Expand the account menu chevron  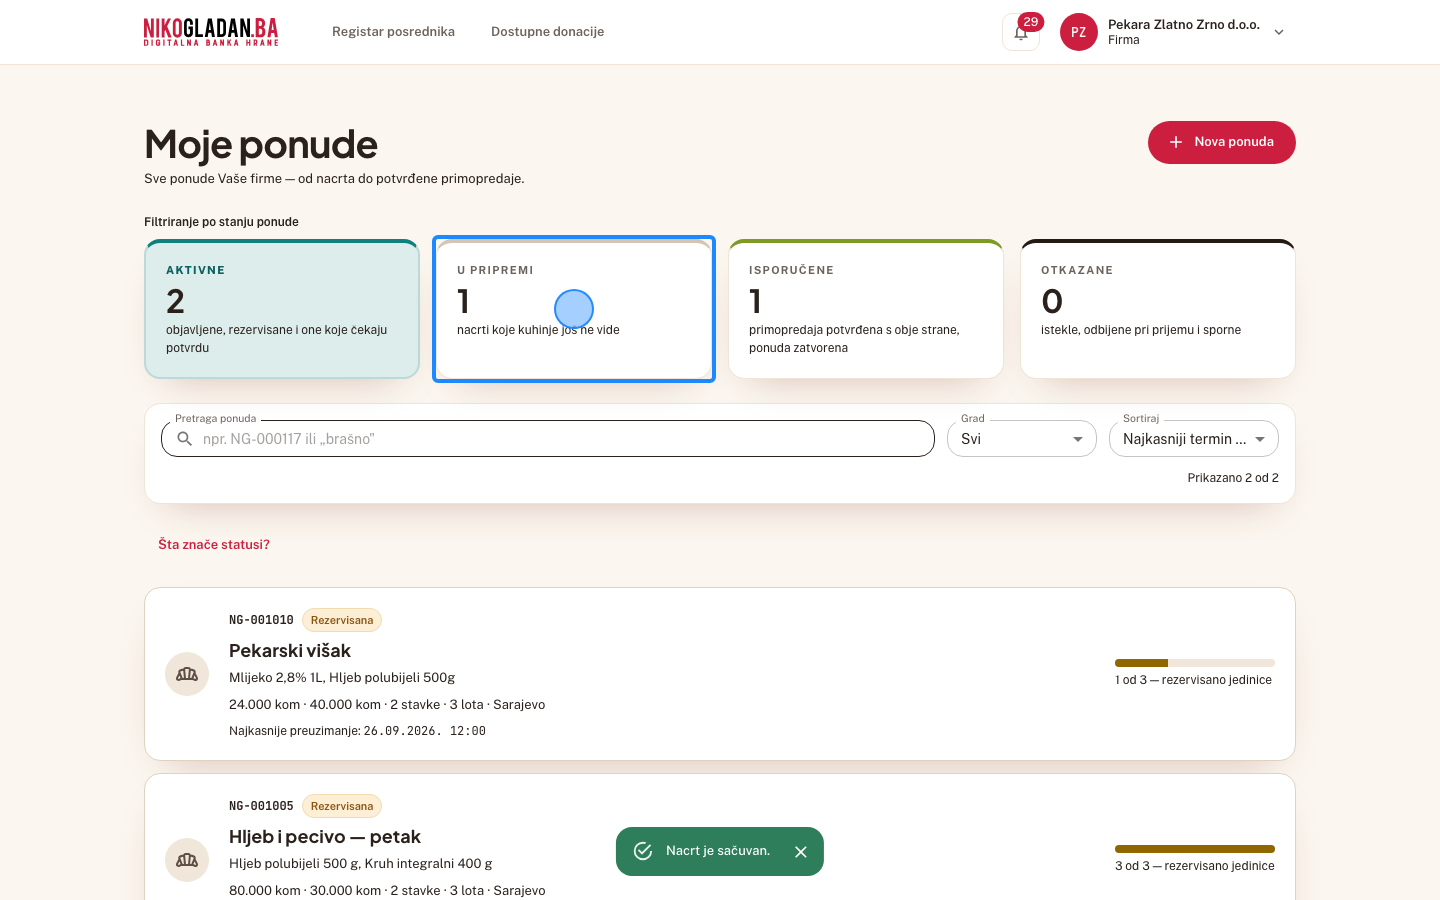point(1279,32)
